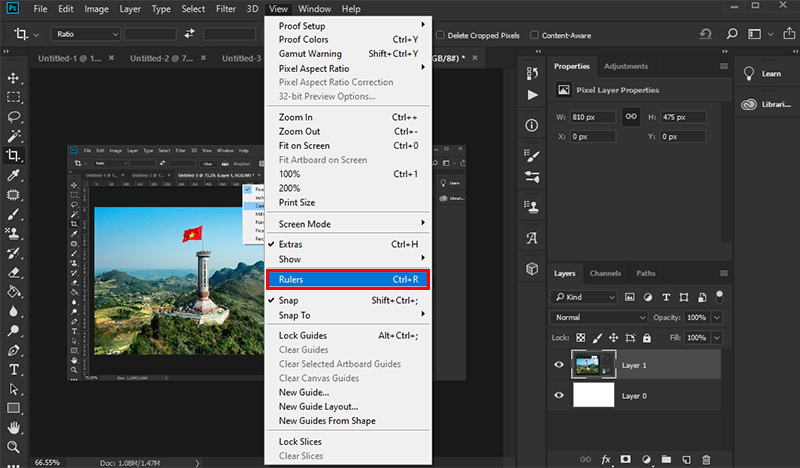The height and width of the screenshot is (468, 800).
Task: Select the Pen tool
Action: 13,350
